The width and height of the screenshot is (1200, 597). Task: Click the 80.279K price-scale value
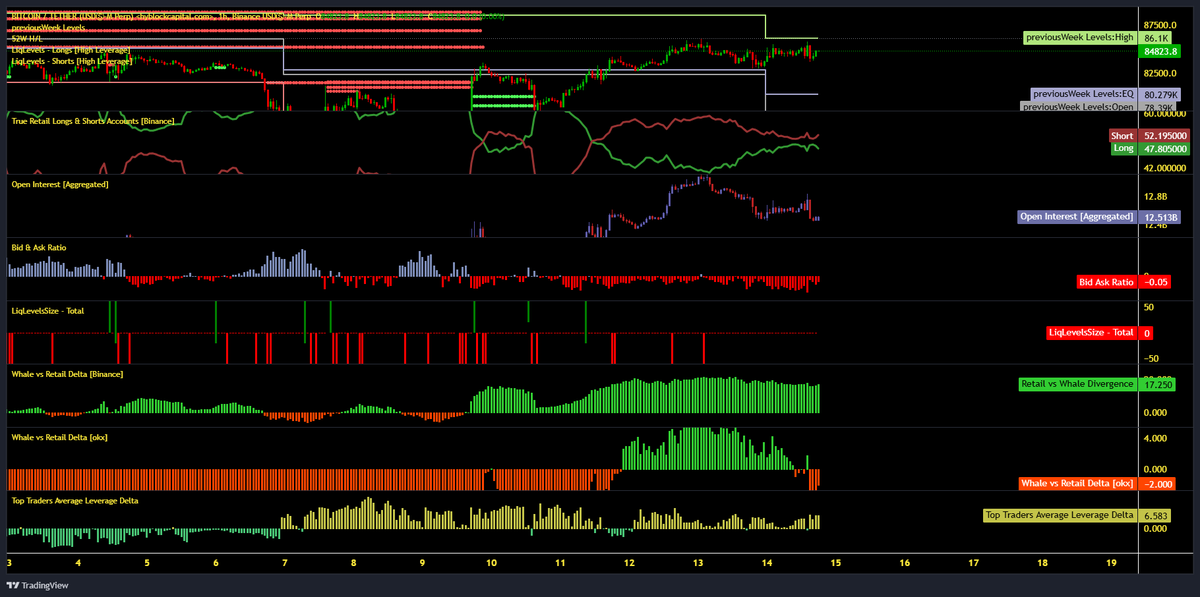(1161, 94)
